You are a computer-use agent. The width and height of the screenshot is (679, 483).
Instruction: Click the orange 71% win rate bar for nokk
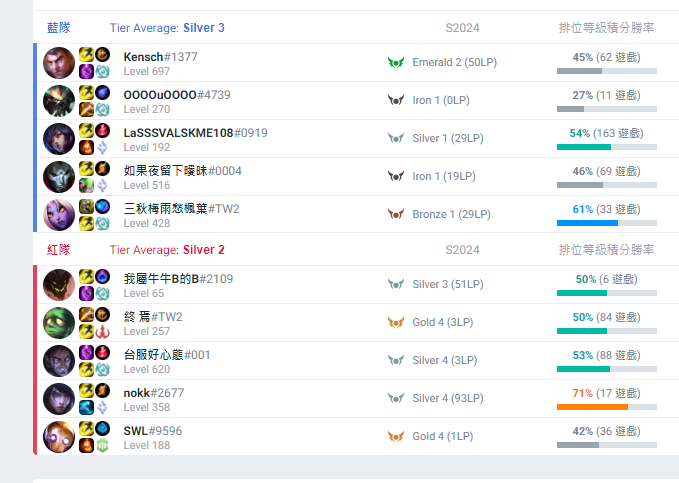592,407
